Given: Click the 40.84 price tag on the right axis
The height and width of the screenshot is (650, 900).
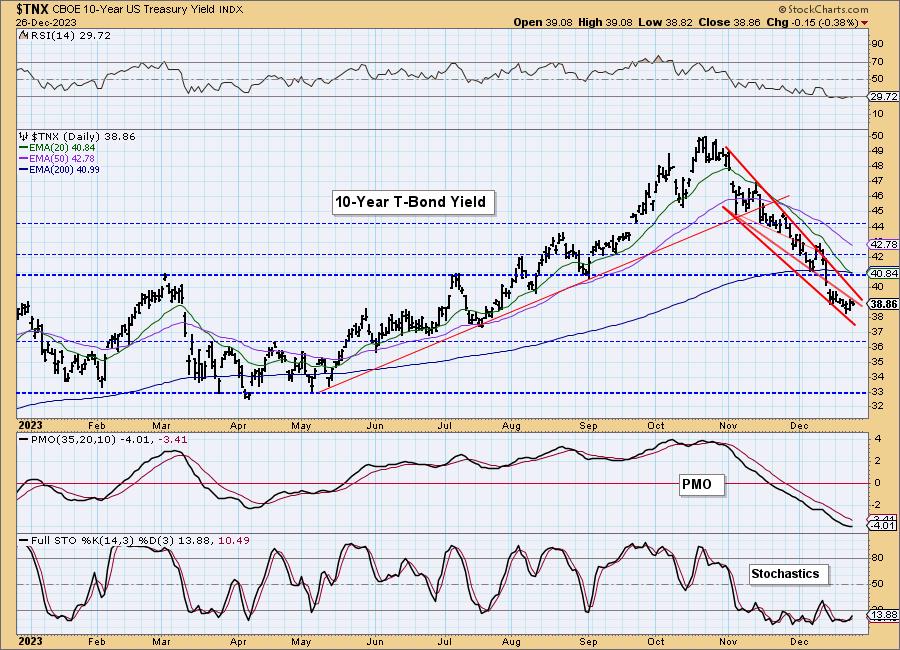Looking at the screenshot, I should click(884, 274).
